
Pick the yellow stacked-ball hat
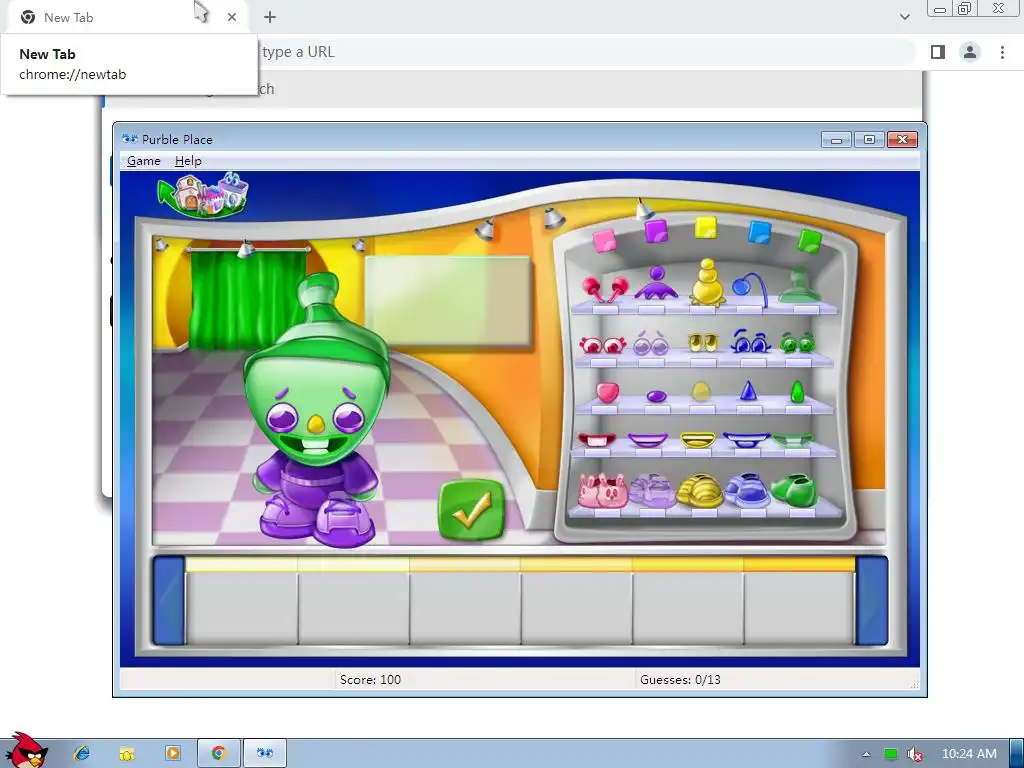707,282
